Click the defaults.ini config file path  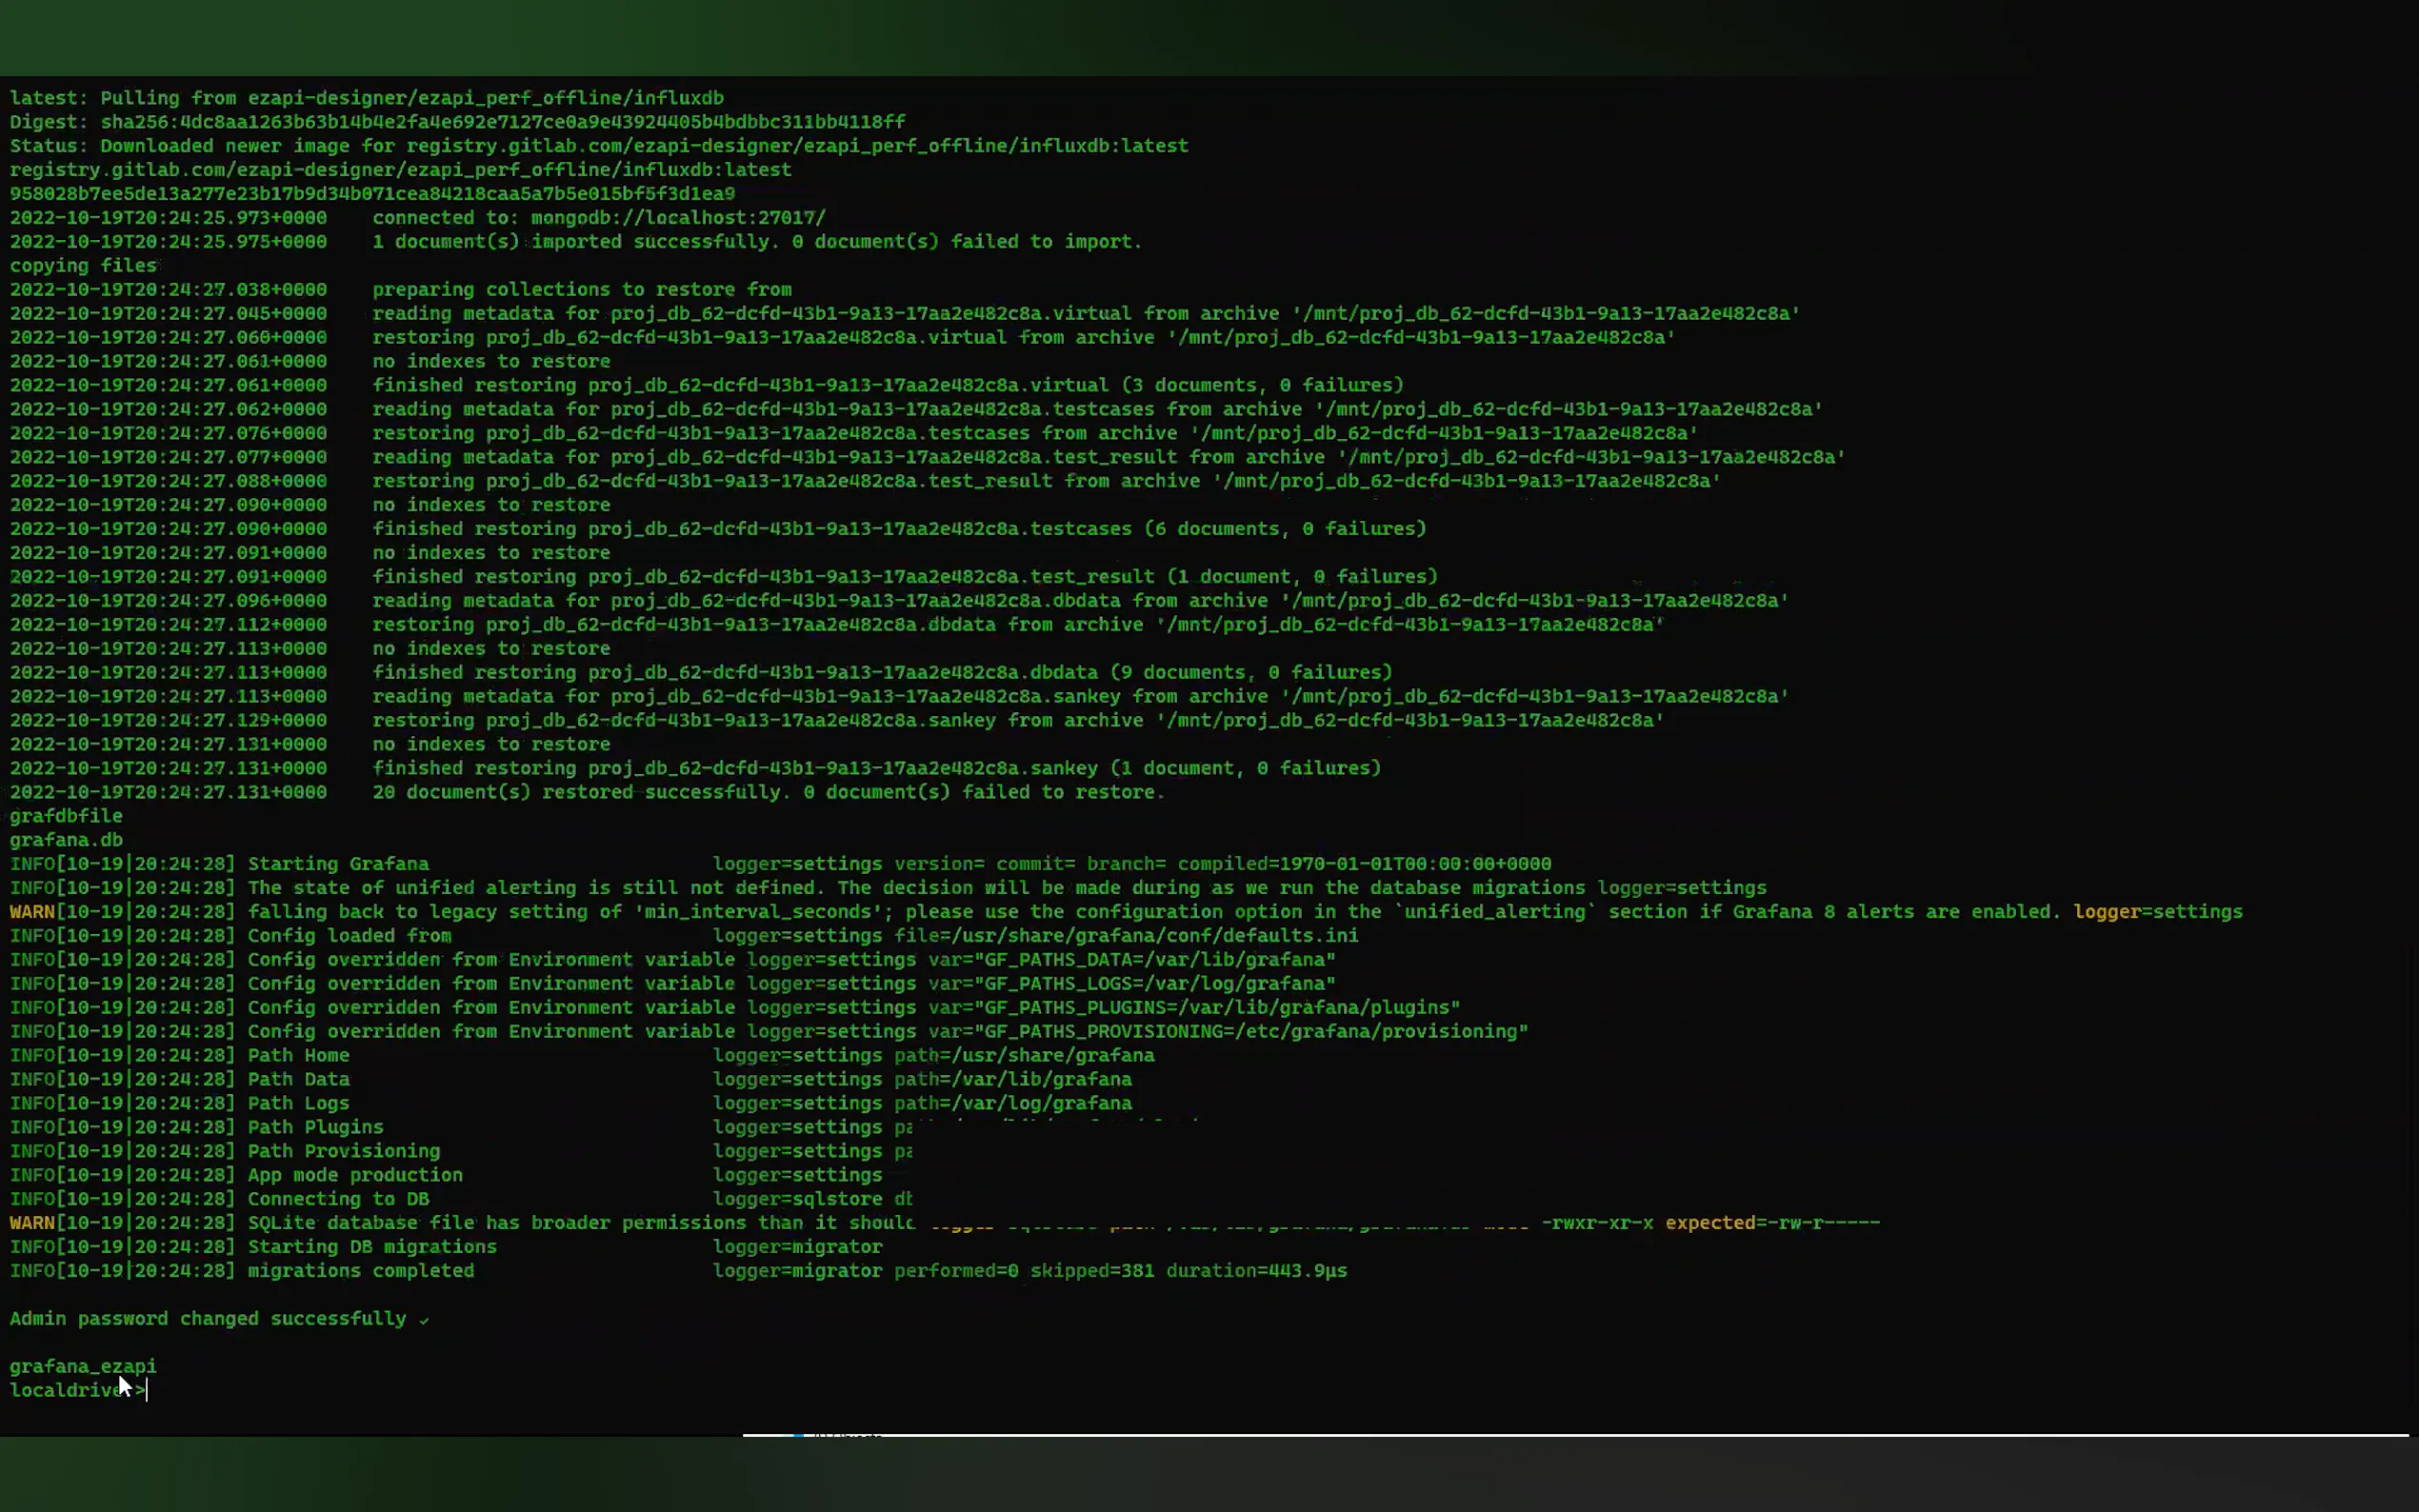(1155, 935)
